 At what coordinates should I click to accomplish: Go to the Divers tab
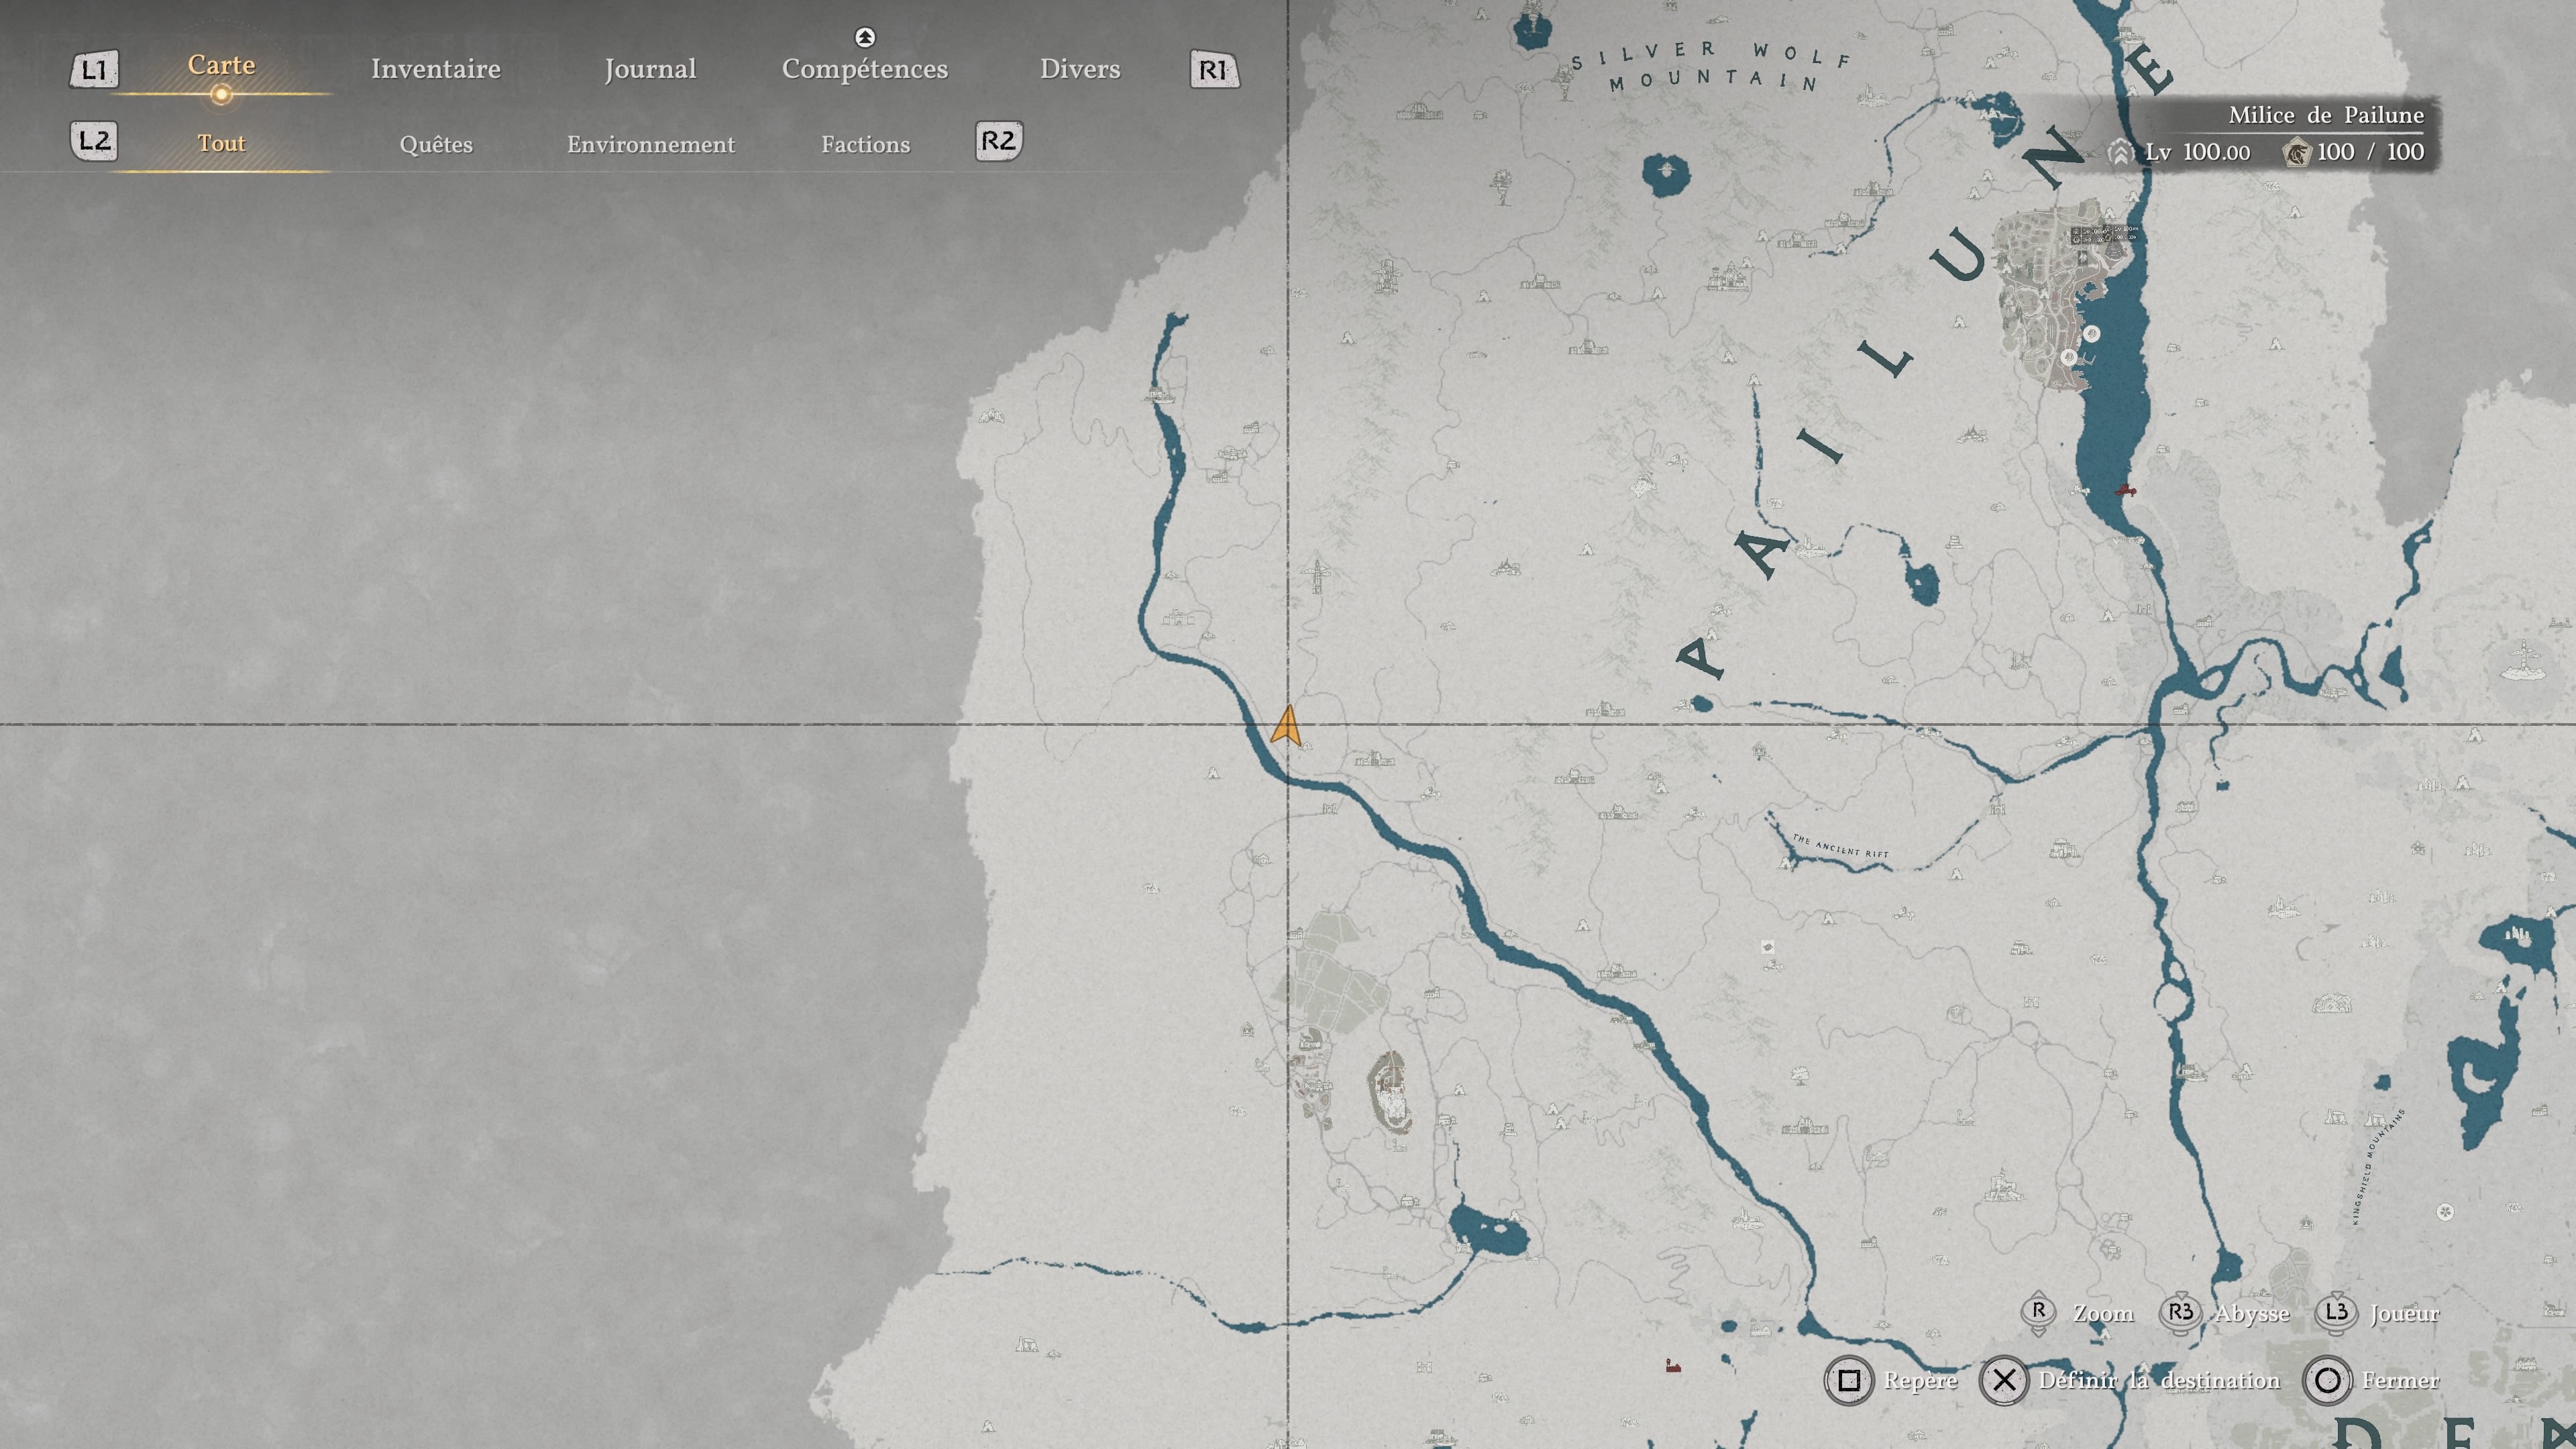(x=1079, y=69)
